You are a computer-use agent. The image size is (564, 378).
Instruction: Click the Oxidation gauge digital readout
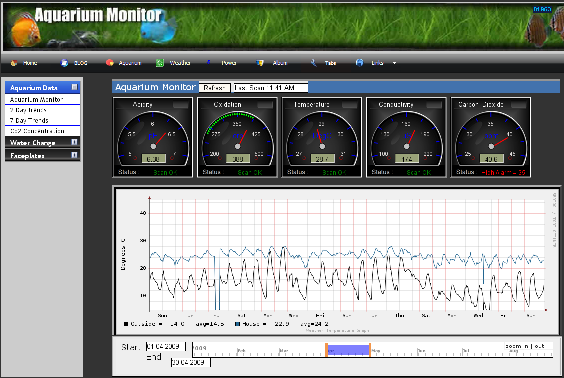(238, 159)
